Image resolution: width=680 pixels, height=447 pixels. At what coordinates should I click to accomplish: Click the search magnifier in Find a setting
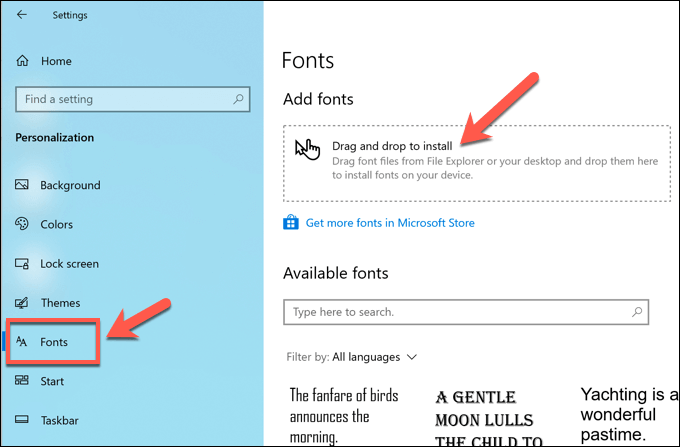tap(238, 100)
